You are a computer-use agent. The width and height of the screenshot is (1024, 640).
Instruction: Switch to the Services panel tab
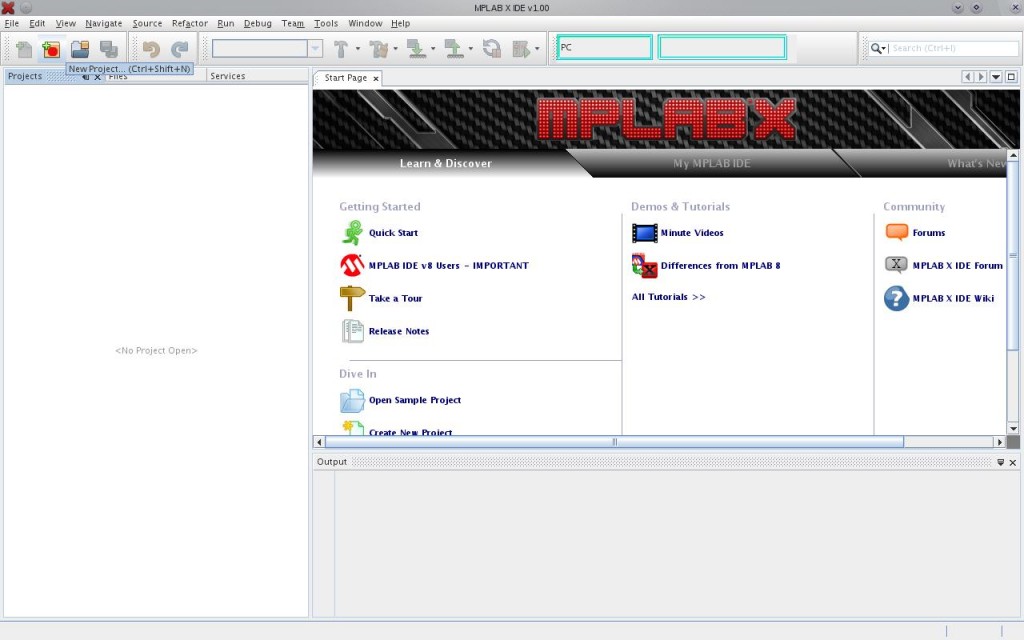227,76
